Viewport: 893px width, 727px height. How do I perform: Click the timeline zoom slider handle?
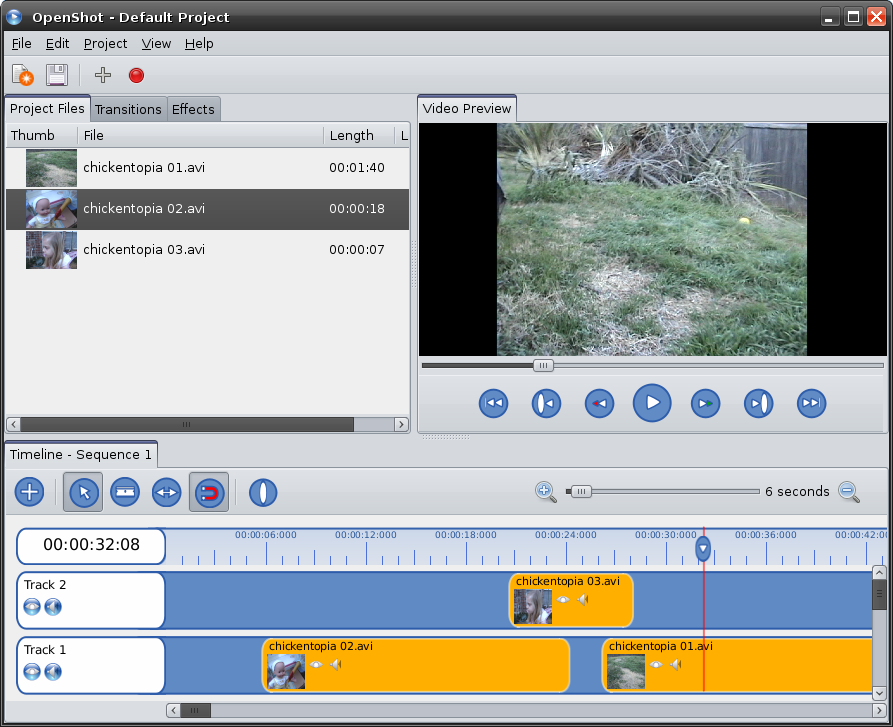pyautogui.click(x=579, y=491)
